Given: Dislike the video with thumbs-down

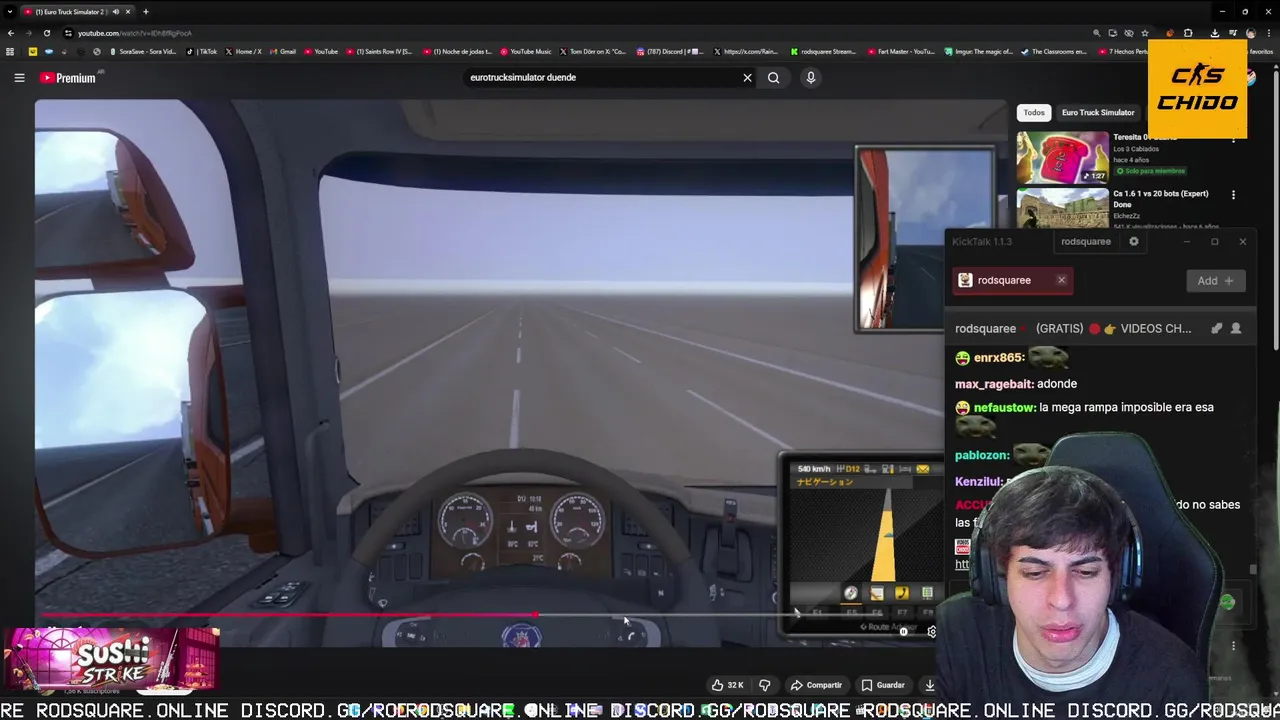Looking at the screenshot, I should coord(765,685).
